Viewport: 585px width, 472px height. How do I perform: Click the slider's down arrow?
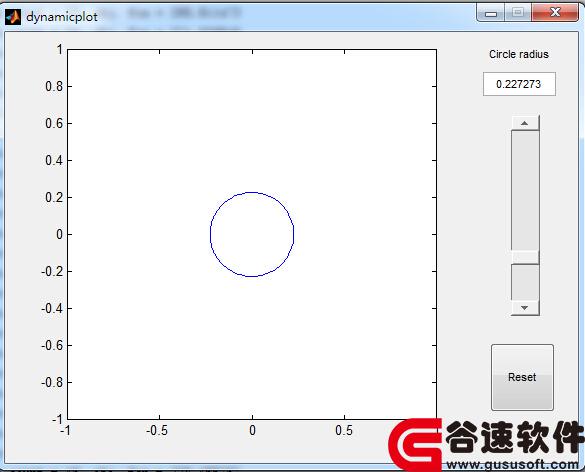tap(525, 308)
